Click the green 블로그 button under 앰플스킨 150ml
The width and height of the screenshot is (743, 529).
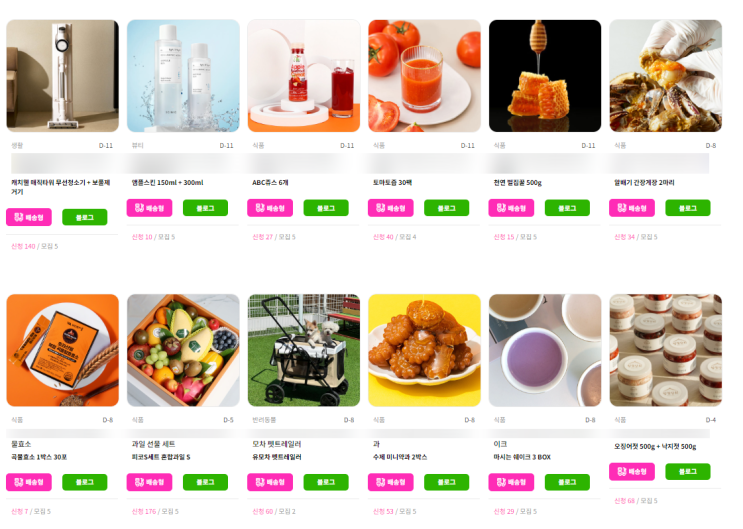(x=205, y=208)
